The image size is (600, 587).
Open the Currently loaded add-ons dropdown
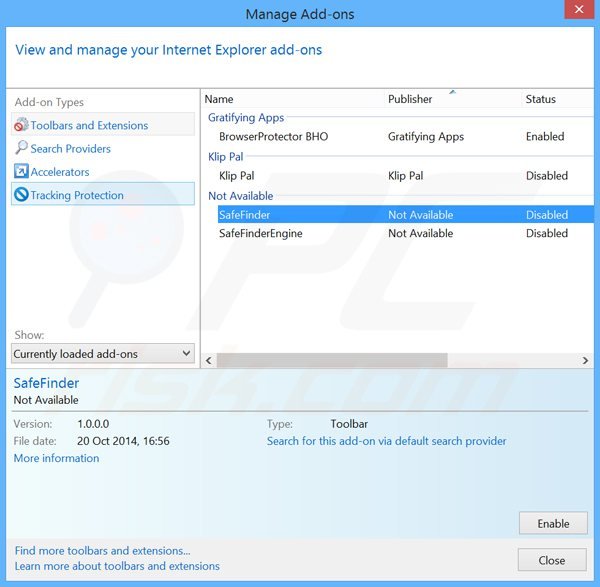[103, 353]
